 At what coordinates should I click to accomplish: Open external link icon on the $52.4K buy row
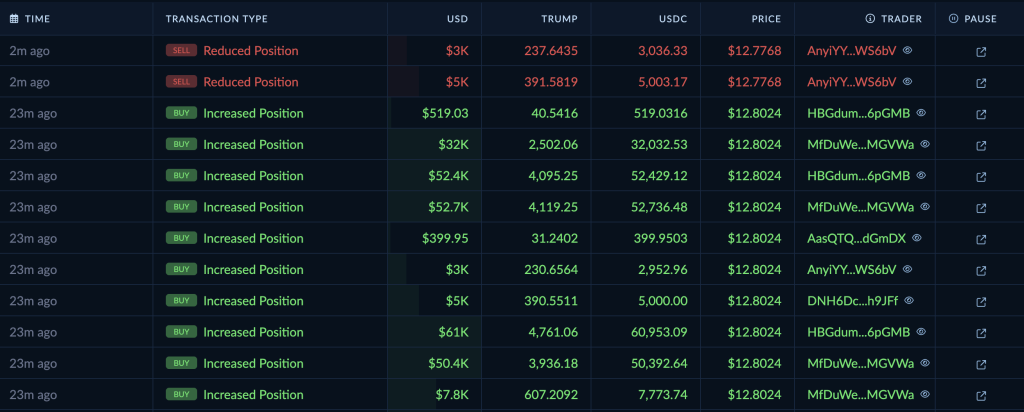981,177
